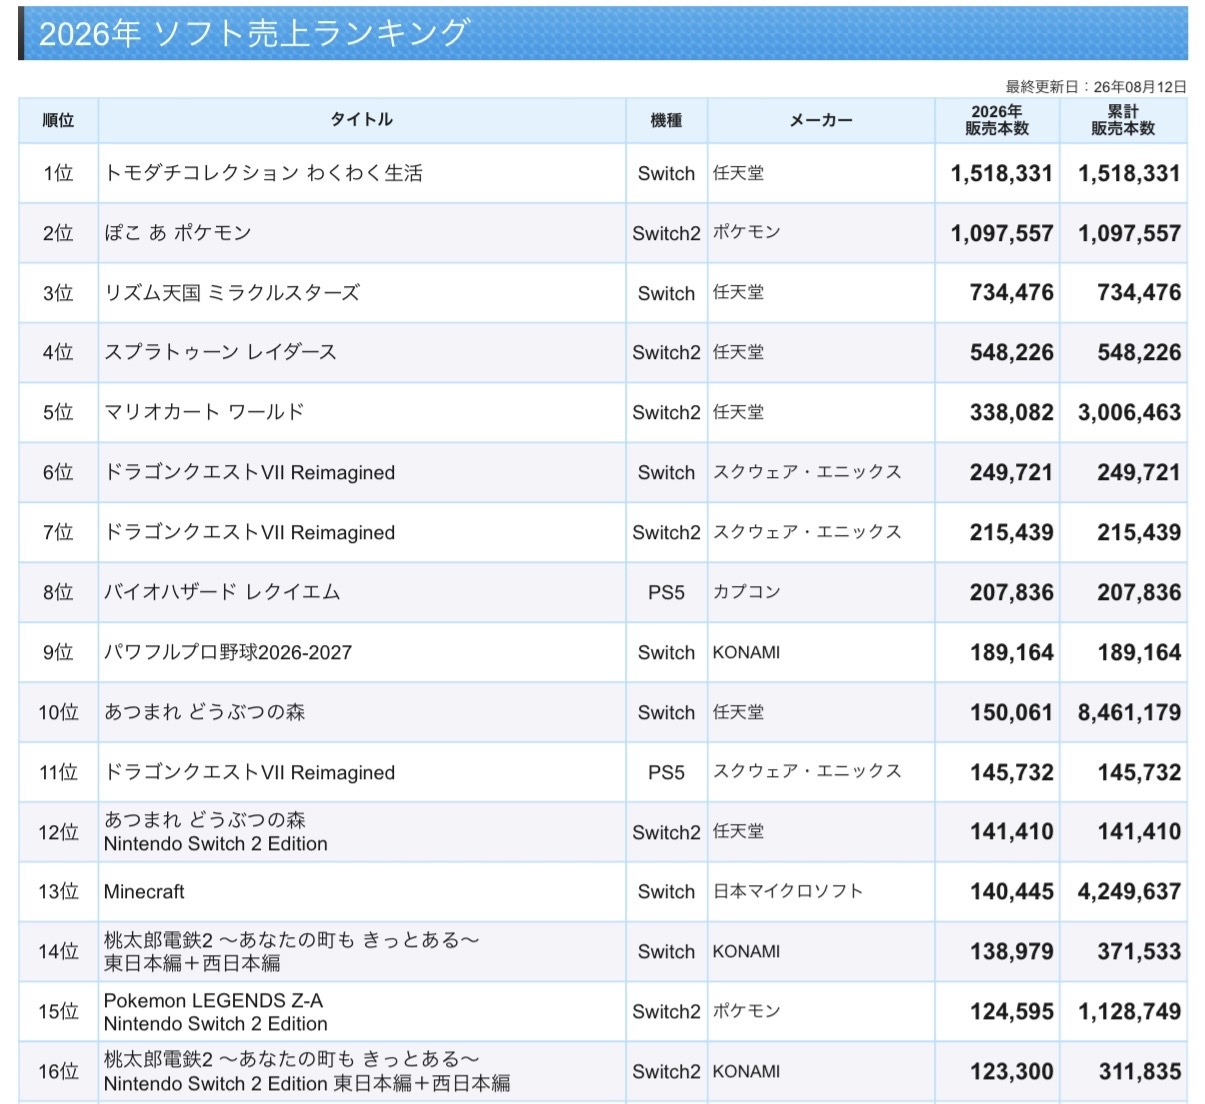The width and height of the screenshot is (1205, 1104).
Task: Click the 7位 ドラゴンクエストVII Reimagined title
Action: 250,532
